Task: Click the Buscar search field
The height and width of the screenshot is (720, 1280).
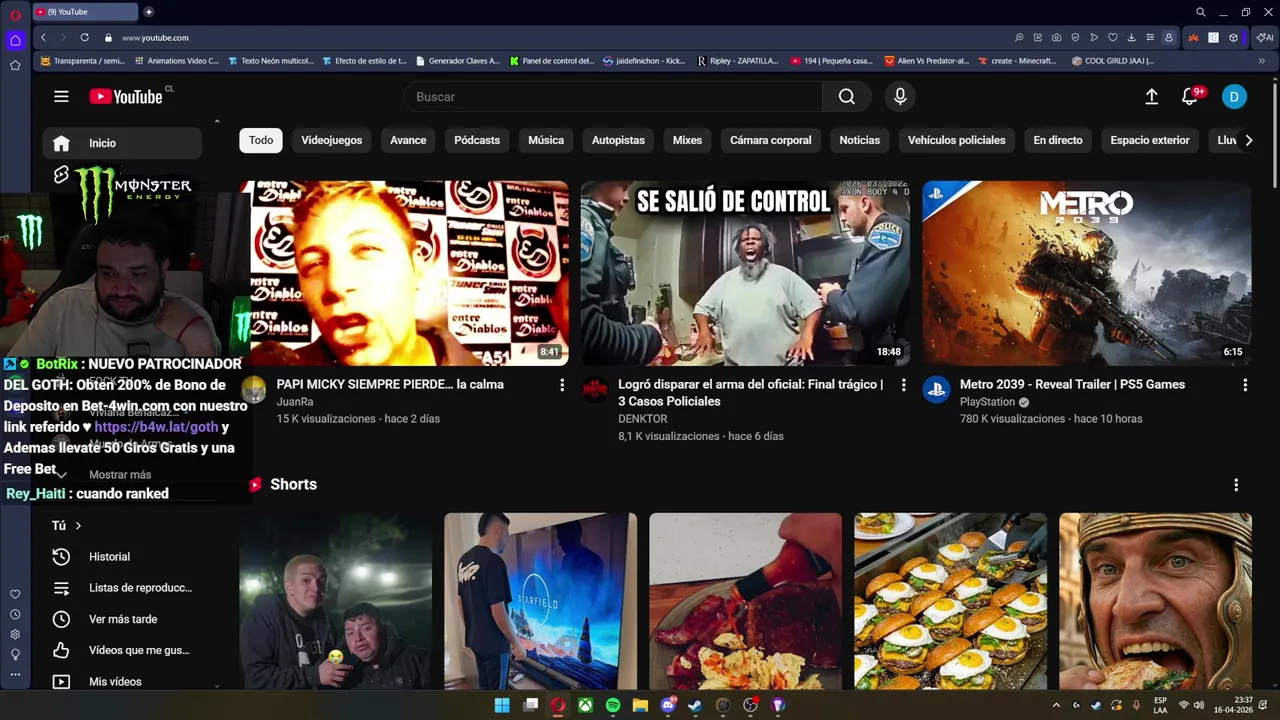Action: [x=613, y=97]
